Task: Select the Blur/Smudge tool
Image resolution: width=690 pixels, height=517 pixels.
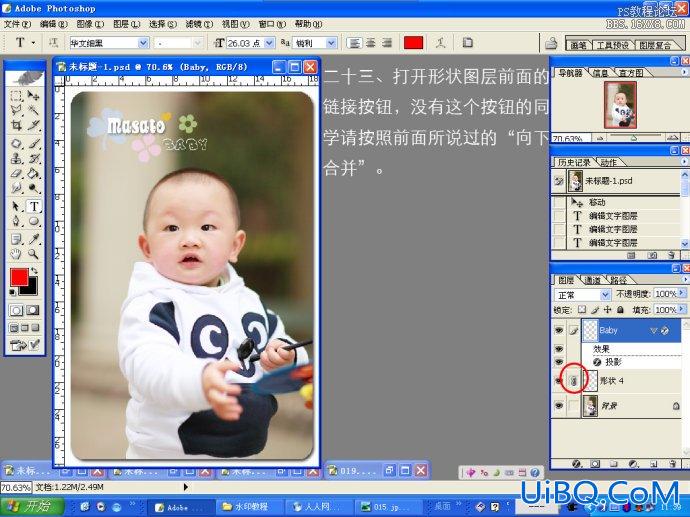Action: (x=16, y=188)
